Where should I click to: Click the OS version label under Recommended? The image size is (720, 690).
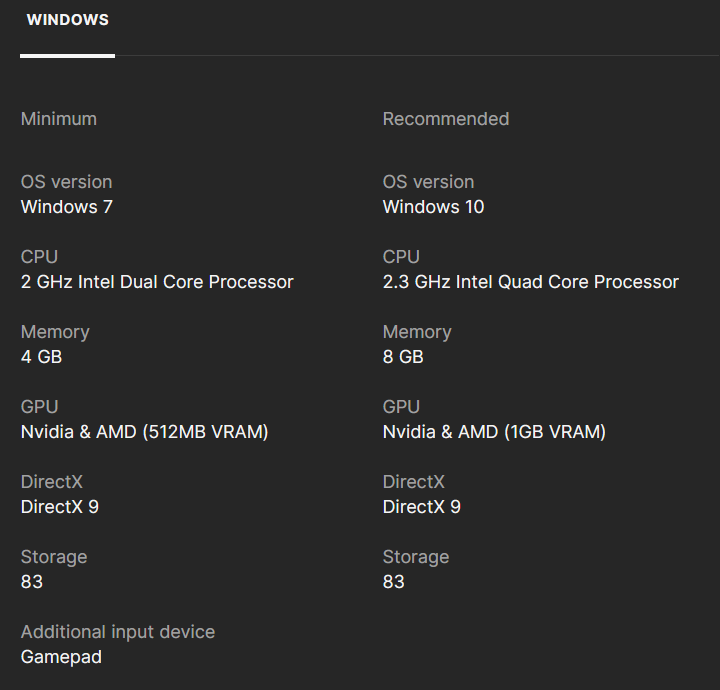coord(428,182)
